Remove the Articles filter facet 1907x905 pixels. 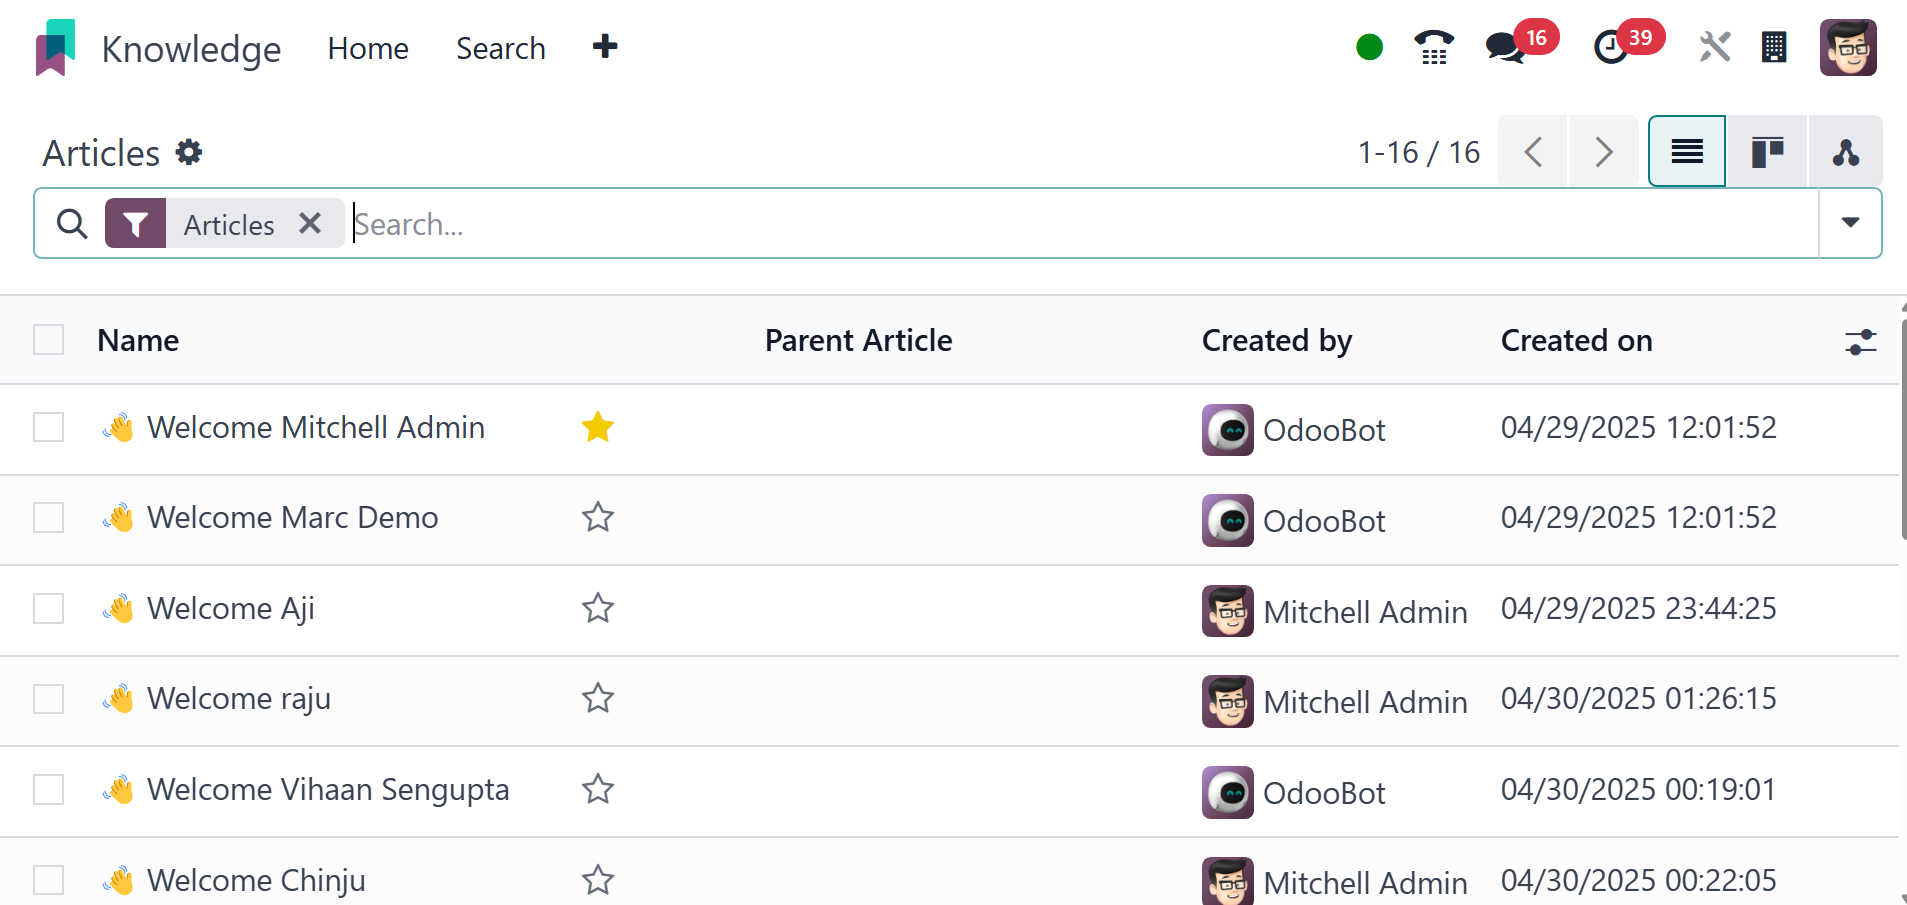(x=310, y=223)
